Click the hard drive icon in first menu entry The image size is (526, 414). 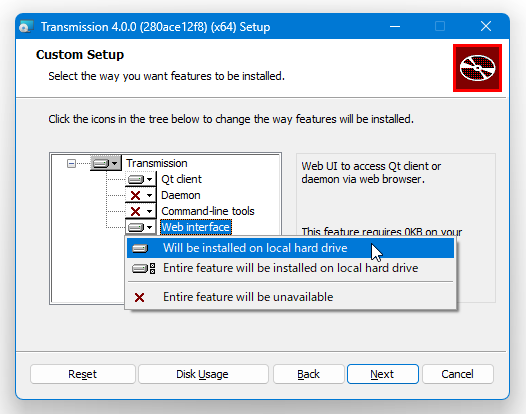click(140, 249)
